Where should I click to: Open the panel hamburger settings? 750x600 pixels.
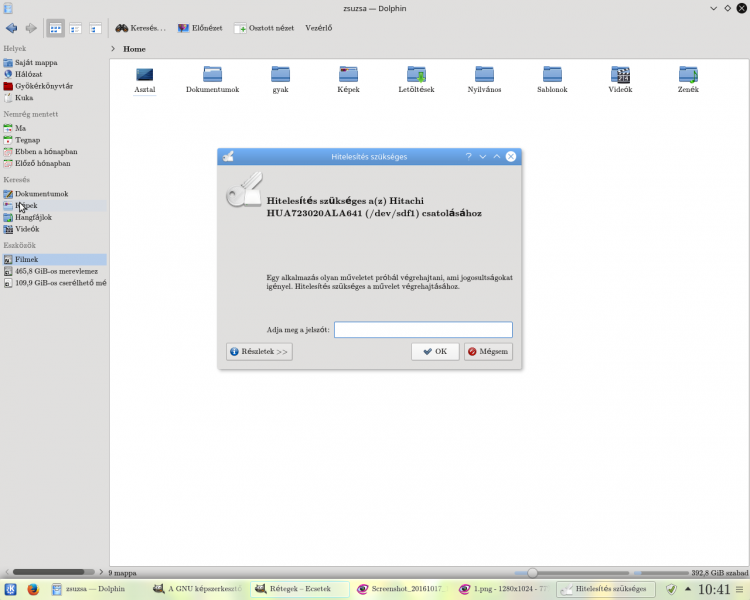740,589
